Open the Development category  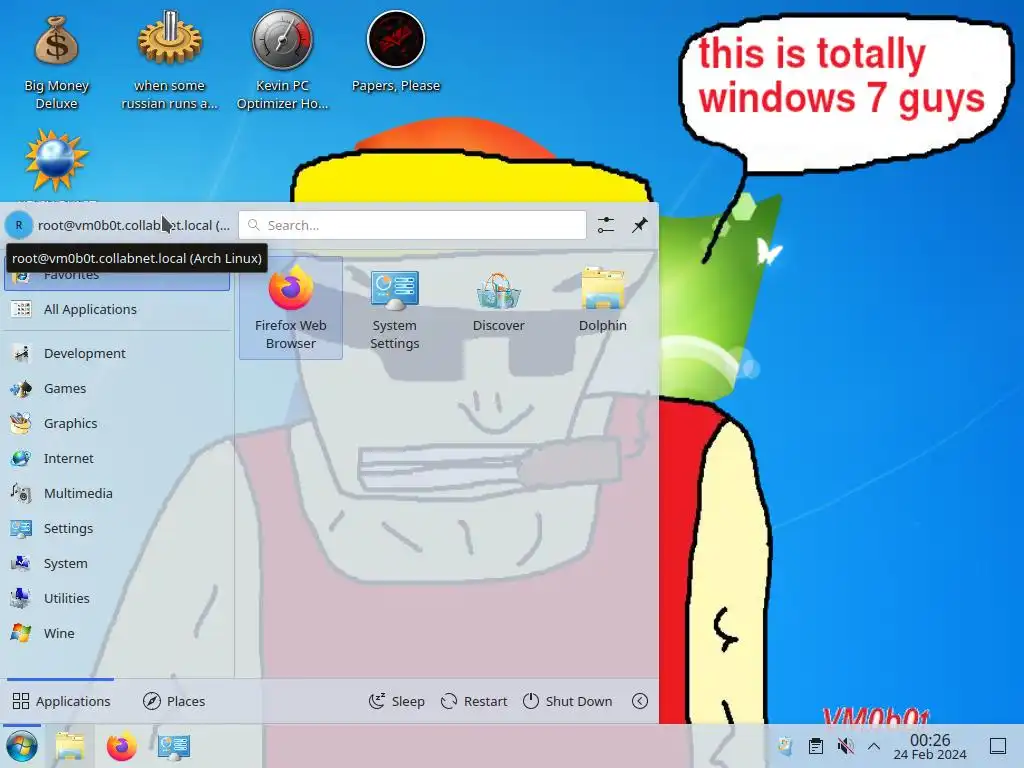(118, 353)
